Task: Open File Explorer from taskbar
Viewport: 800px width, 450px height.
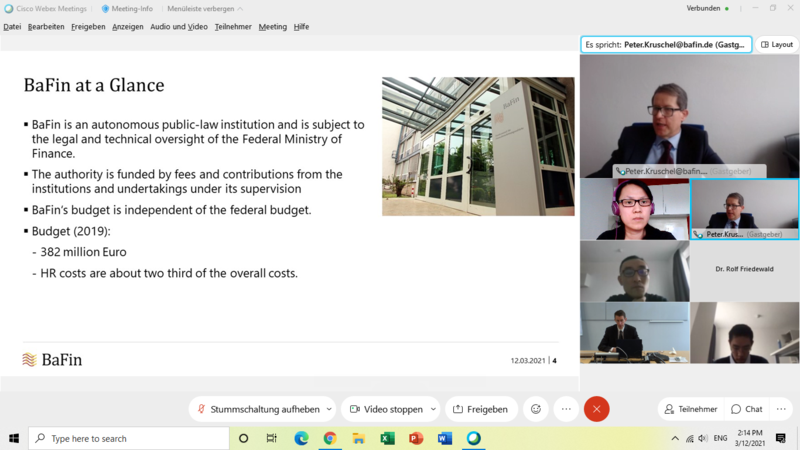Action: (359, 438)
